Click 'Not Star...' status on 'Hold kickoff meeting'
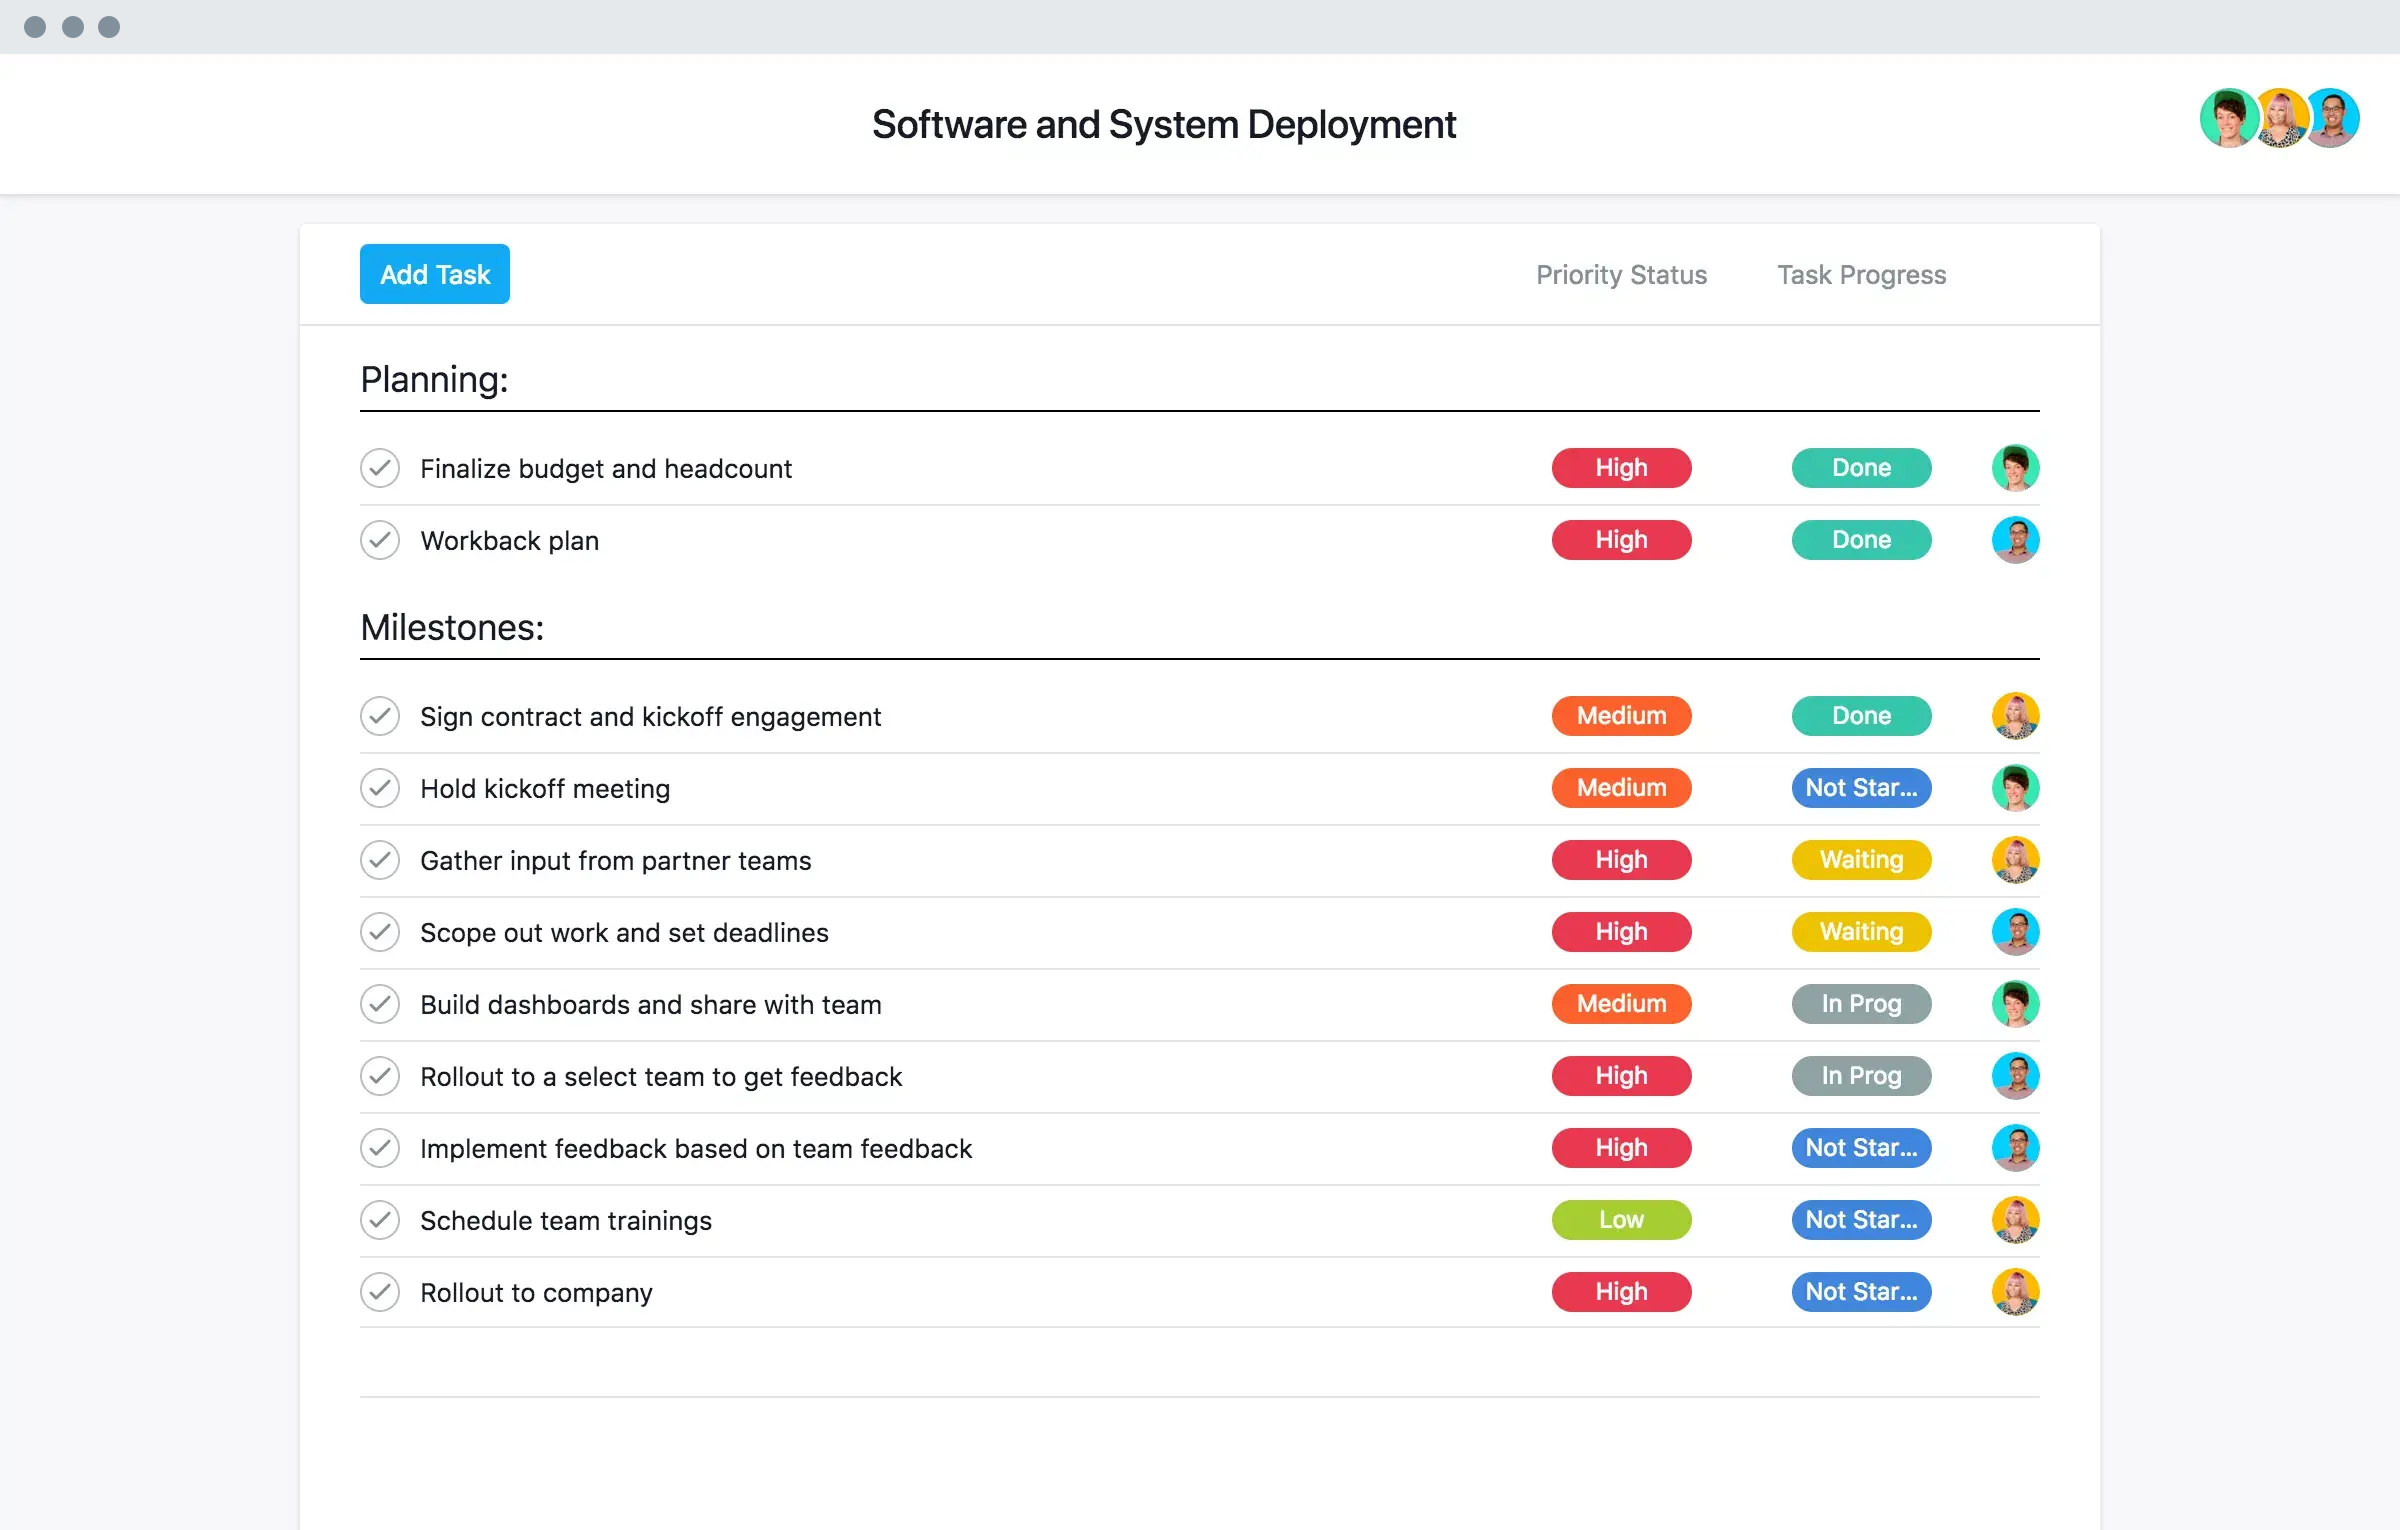Image resolution: width=2400 pixels, height=1530 pixels. point(1861,787)
